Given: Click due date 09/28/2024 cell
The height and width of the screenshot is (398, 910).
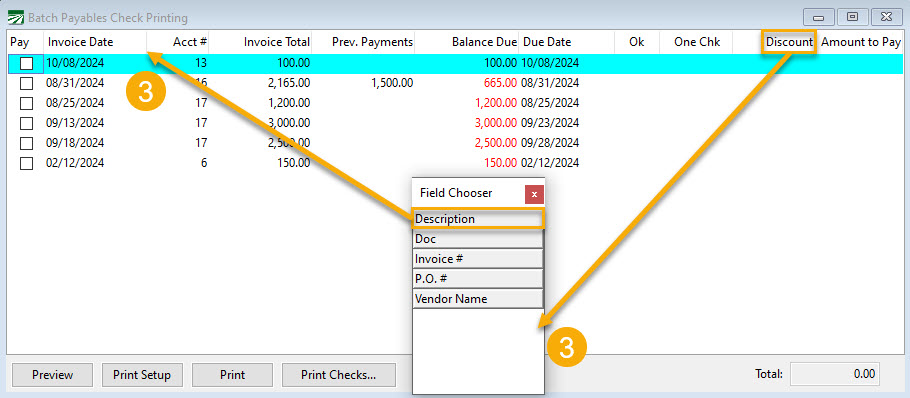Looking at the screenshot, I should (551, 143).
